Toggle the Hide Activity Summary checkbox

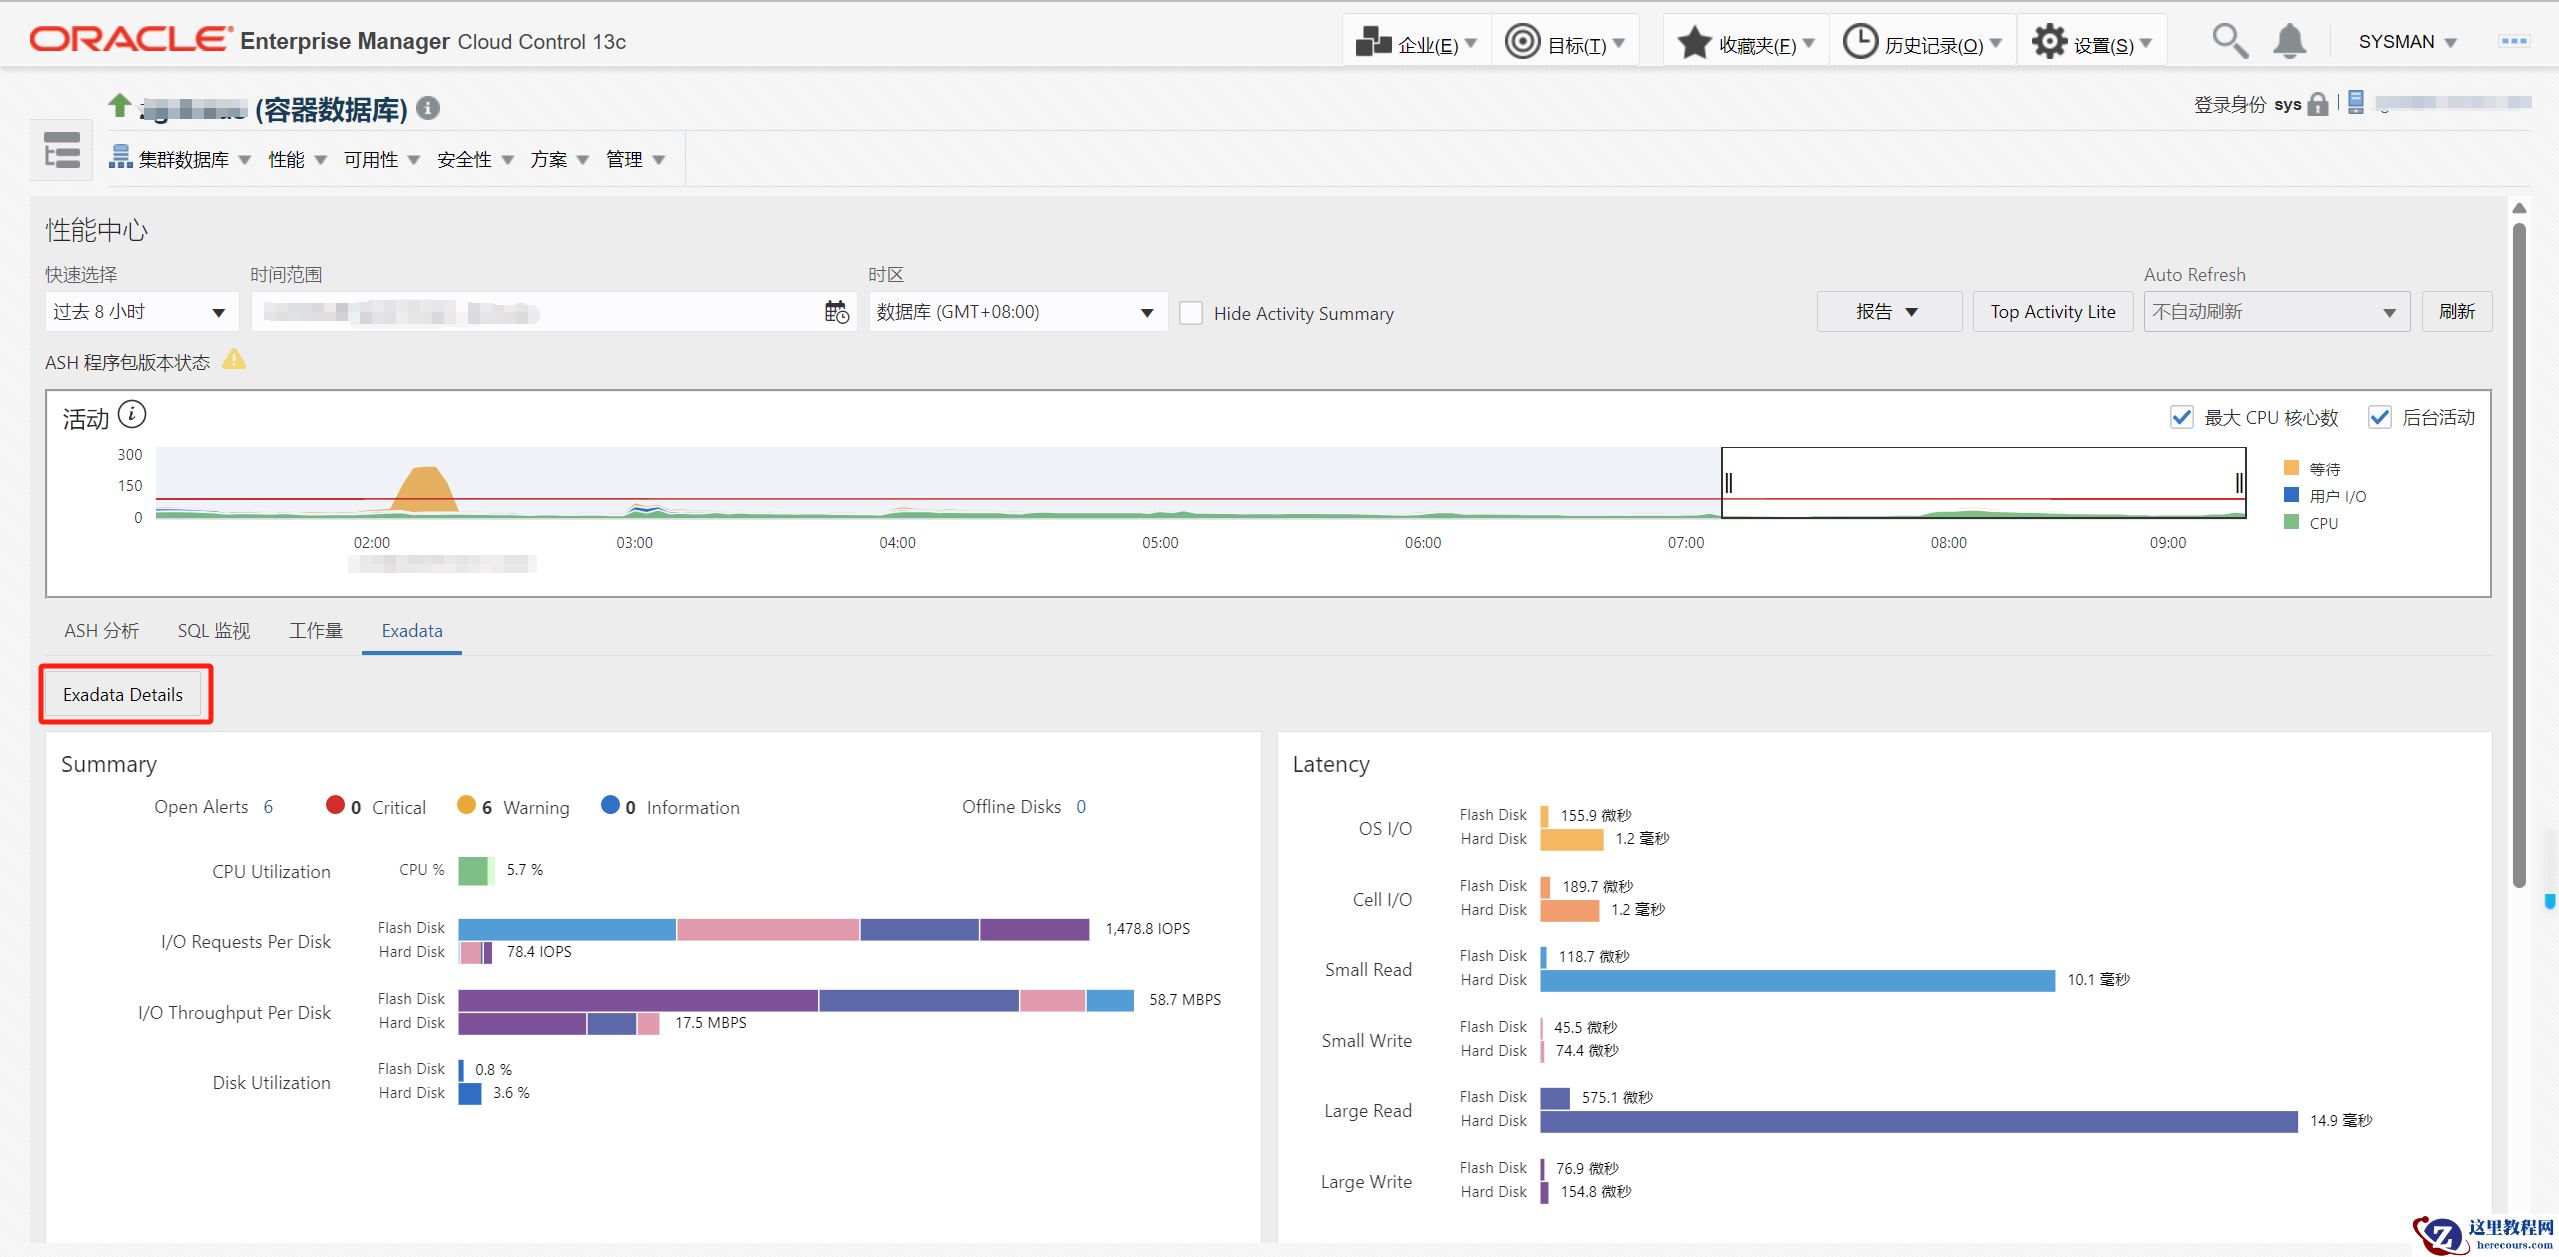pos(1191,313)
